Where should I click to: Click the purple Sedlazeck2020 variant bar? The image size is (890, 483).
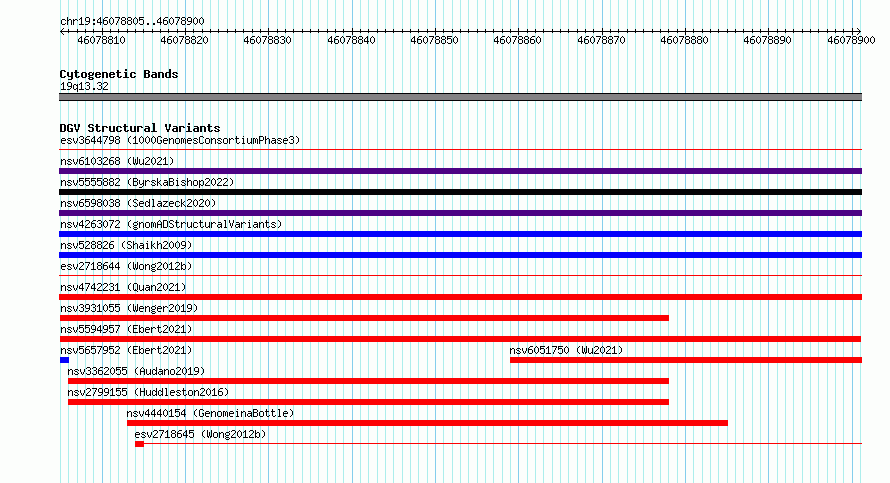coord(460,213)
